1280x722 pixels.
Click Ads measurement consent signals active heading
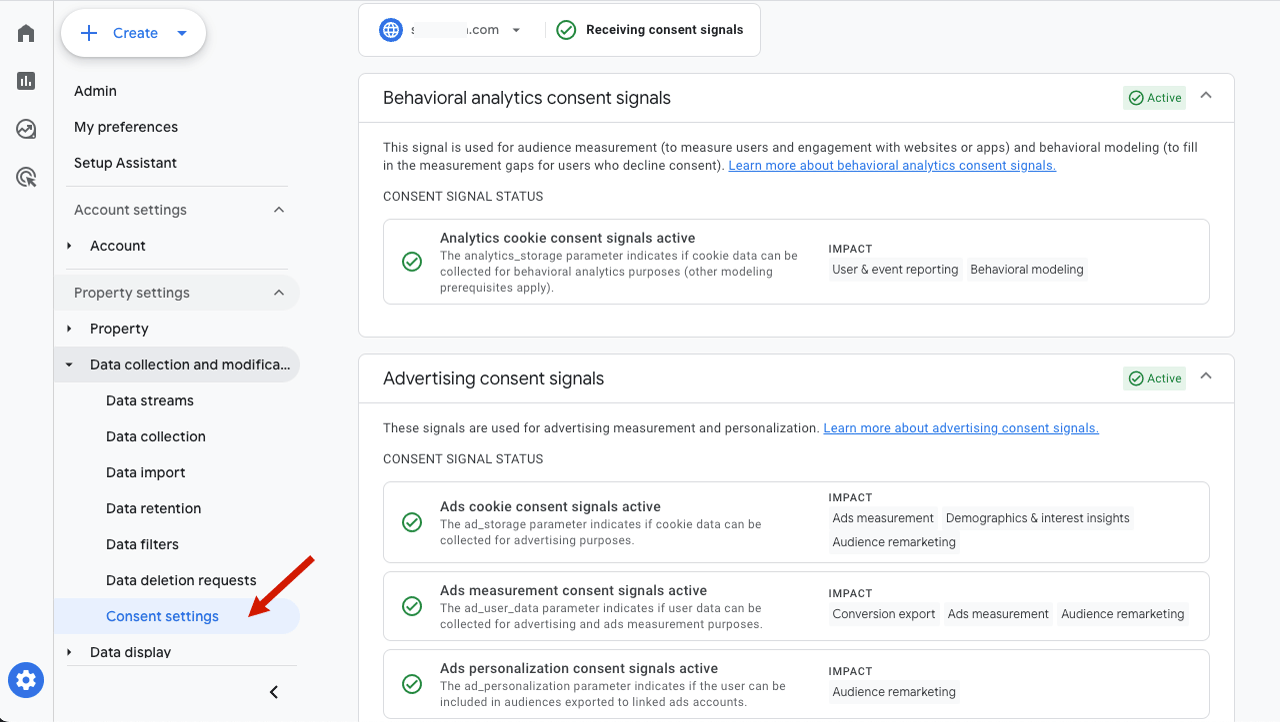[573, 591]
